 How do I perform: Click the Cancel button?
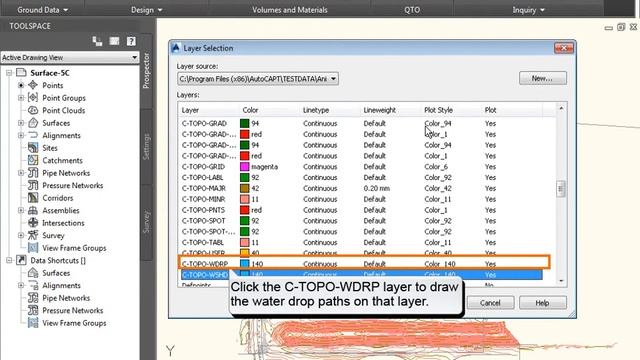coord(490,303)
